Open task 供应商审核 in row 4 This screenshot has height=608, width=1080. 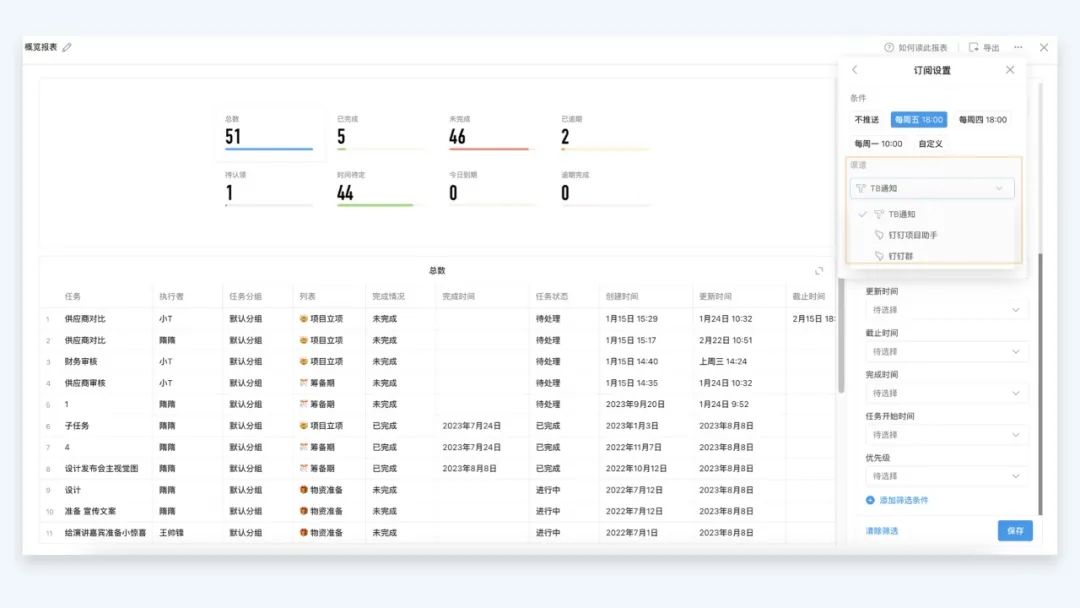(85, 383)
